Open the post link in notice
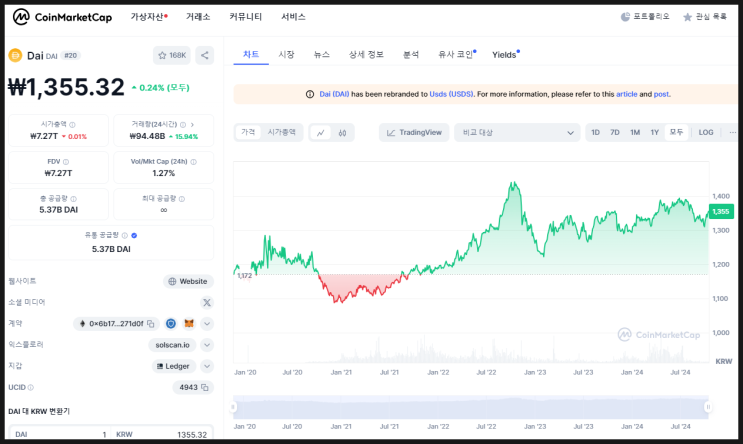The height and width of the screenshot is (444, 743). (x=661, y=94)
